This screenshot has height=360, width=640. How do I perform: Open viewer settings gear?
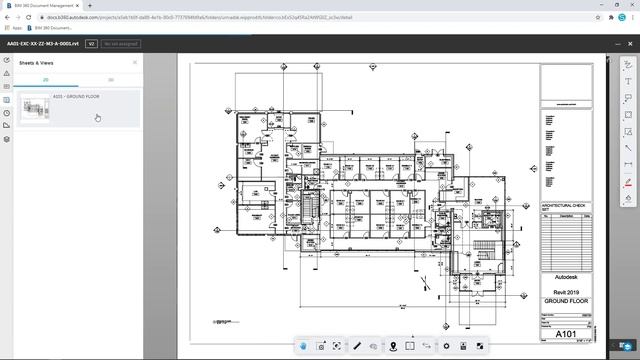click(447, 346)
